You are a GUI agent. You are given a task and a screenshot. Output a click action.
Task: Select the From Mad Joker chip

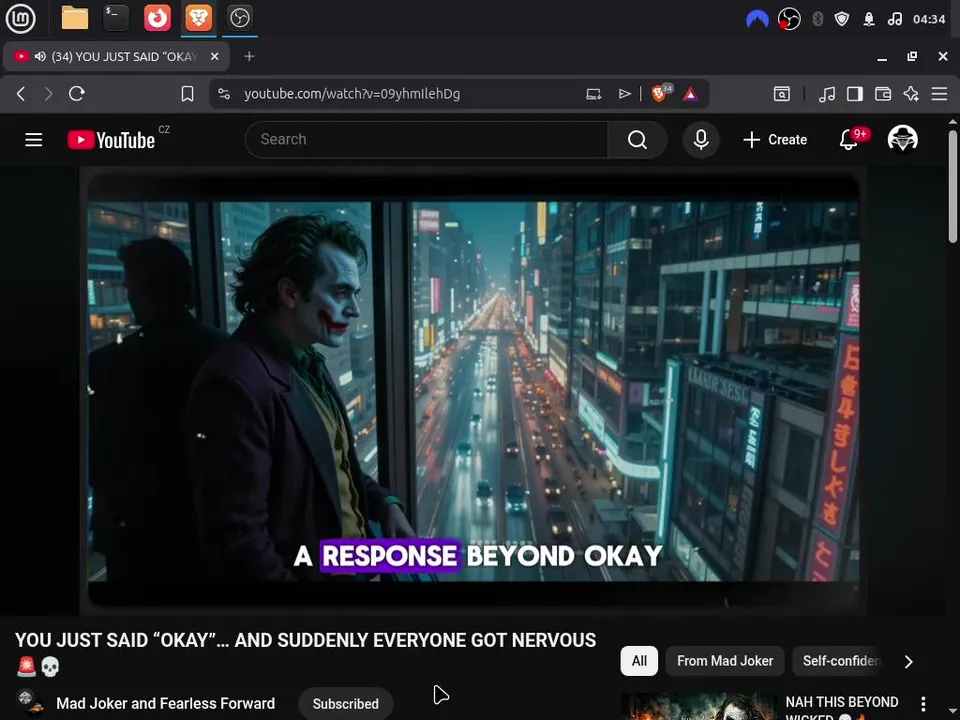(x=725, y=661)
